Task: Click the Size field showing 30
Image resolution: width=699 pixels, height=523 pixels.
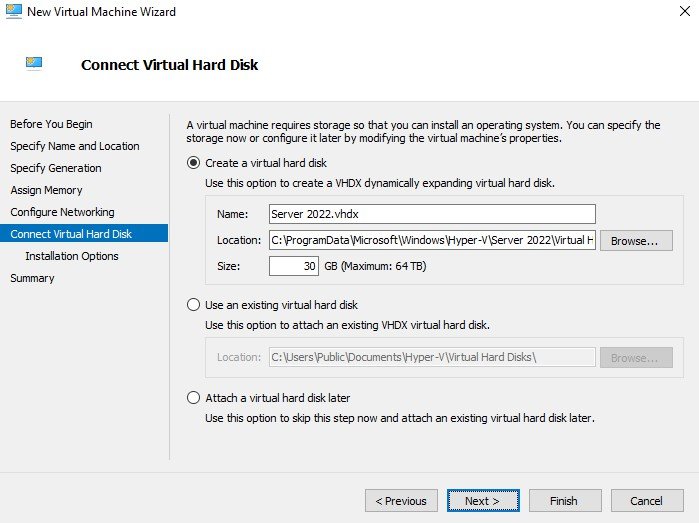Action: (x=294, y=266)
